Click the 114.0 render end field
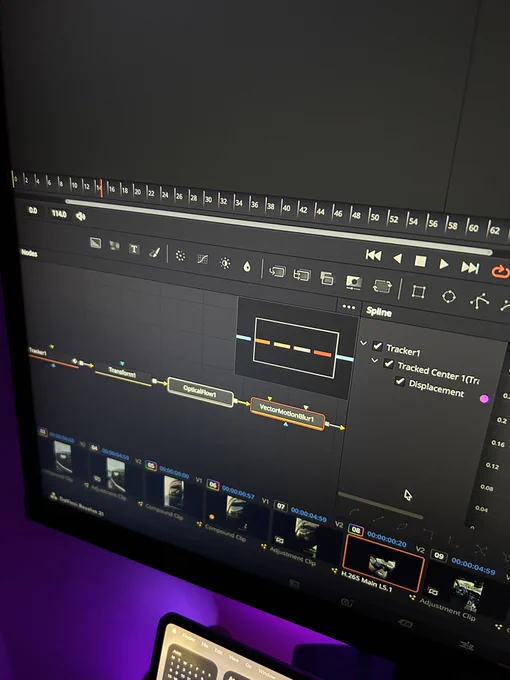Screen dimensions: 510x680 tap(59, 213)
